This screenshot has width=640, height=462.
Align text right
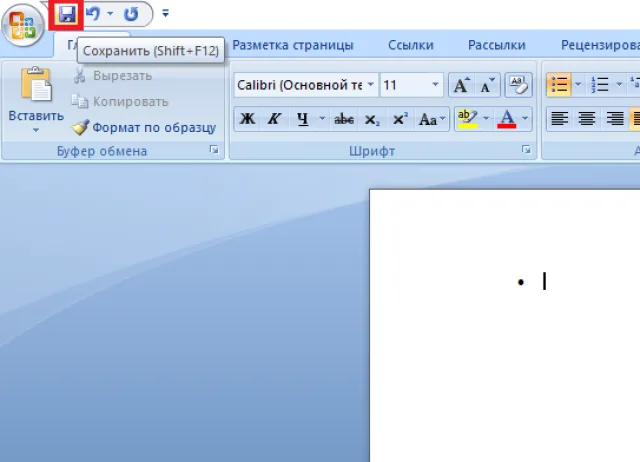(x=615, y=119)
